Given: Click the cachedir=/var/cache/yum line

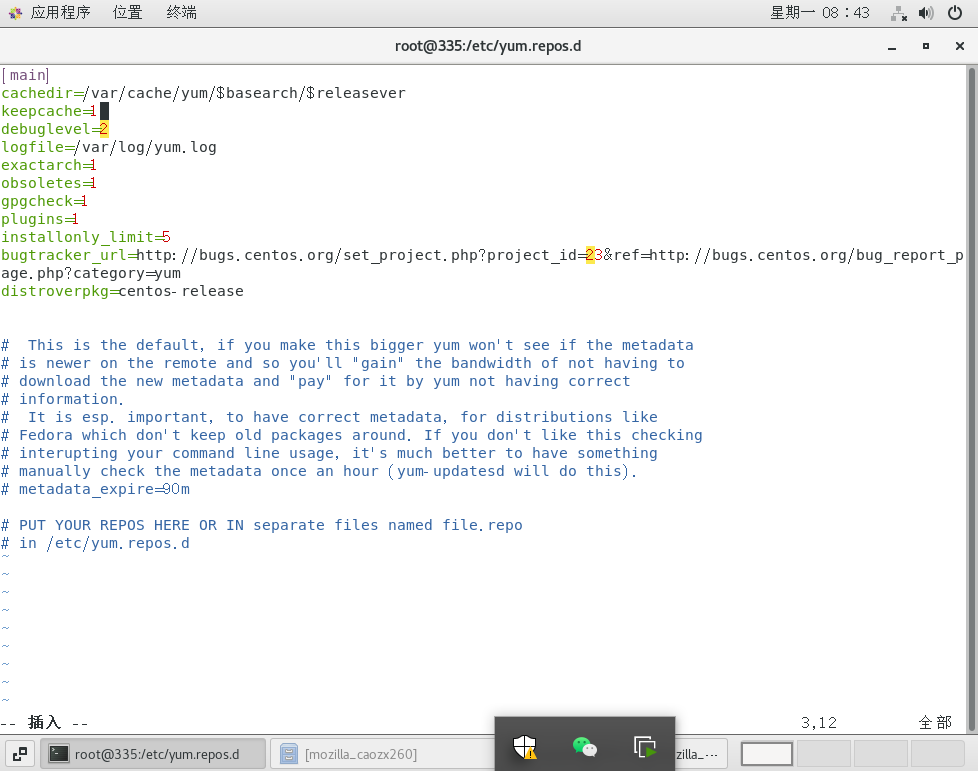Looking at the screenshot, I should click(203, 93).
